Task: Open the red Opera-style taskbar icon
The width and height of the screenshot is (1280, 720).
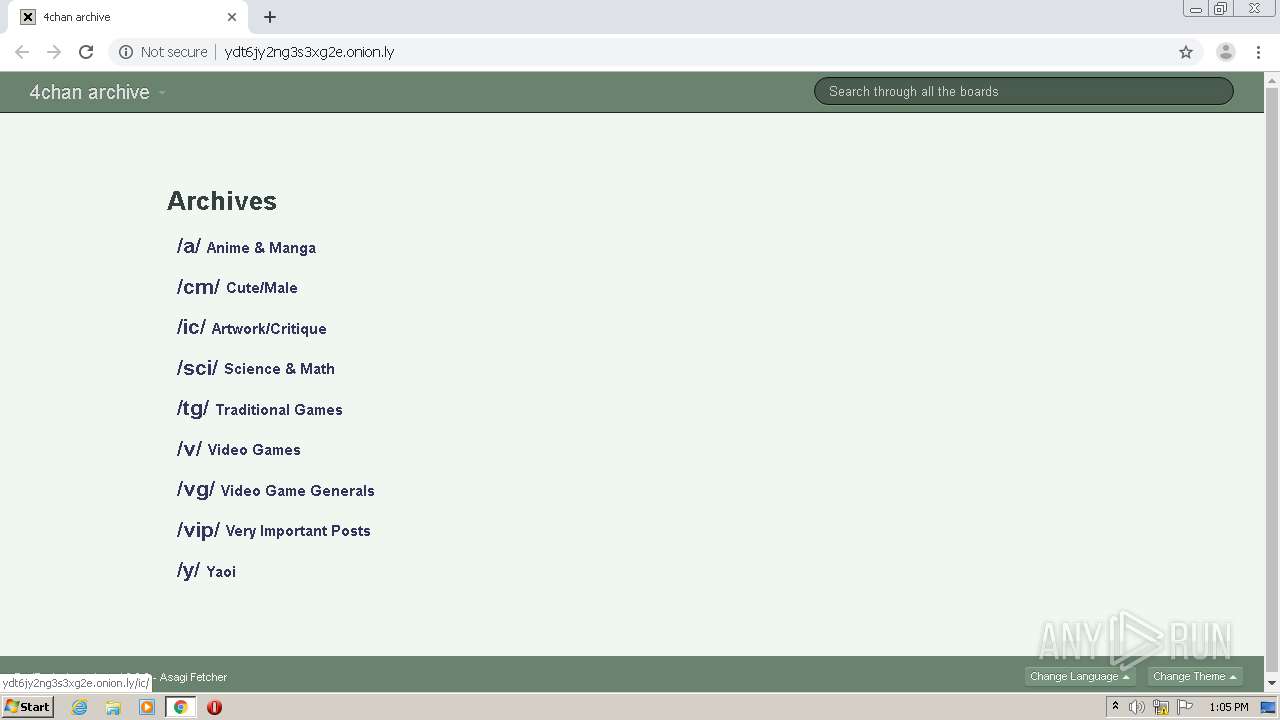Action: click(214, 707)
